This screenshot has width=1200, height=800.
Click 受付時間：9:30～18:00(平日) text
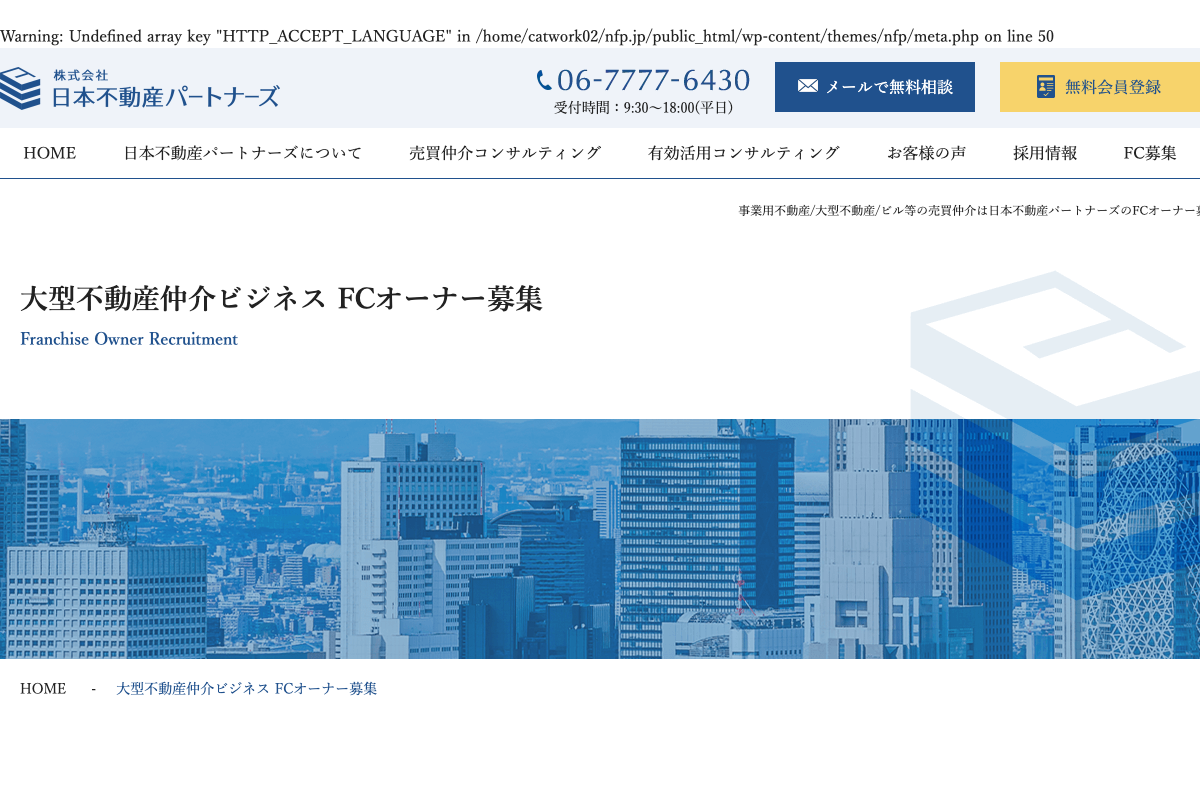[x=644, y=108]
